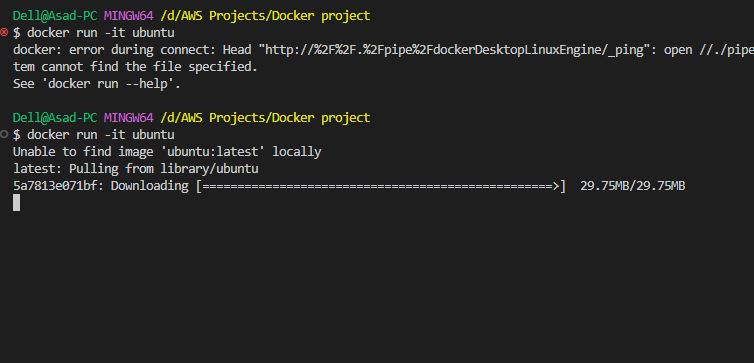754x363 pixels.
Task: Click 'tem cannot find the file specified' line
Action: point(136,67)
